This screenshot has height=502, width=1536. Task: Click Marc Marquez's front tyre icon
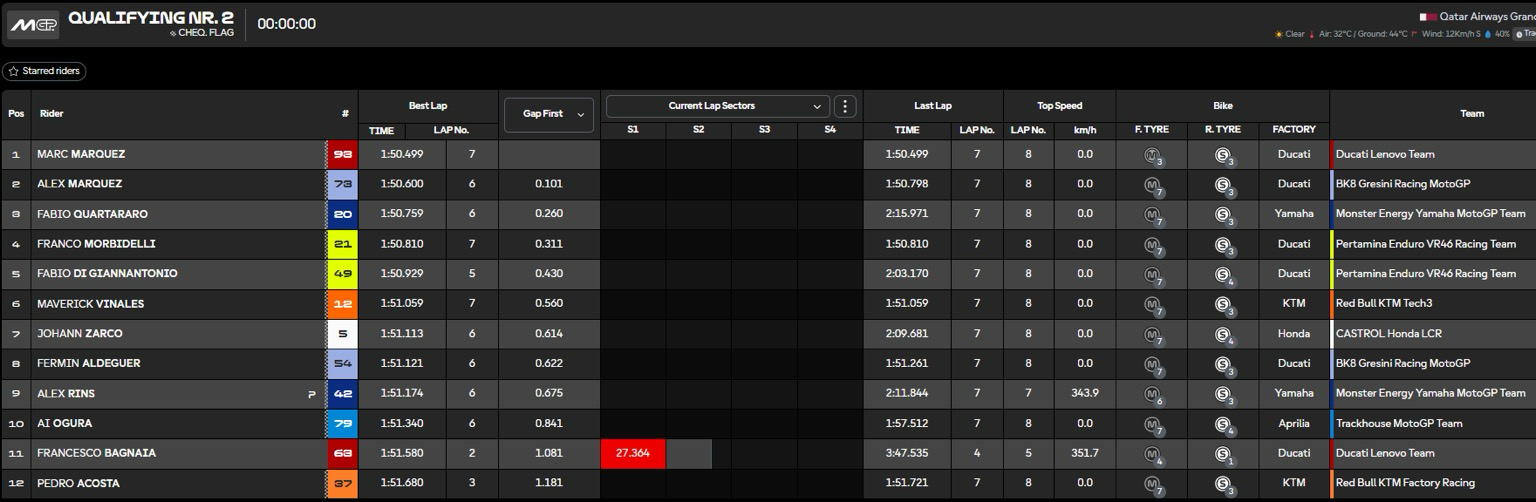point(1153,155)
